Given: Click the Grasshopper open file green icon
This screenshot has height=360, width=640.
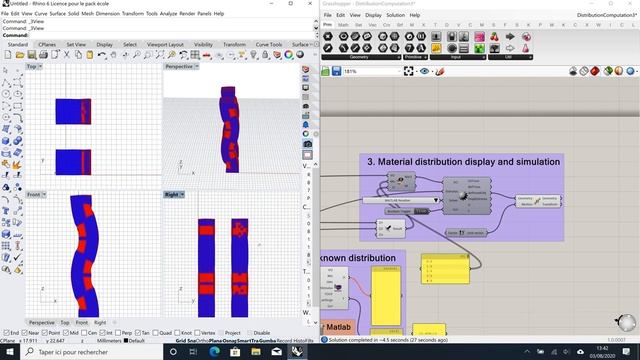Looking at the screenshot, I should point(325,71).
